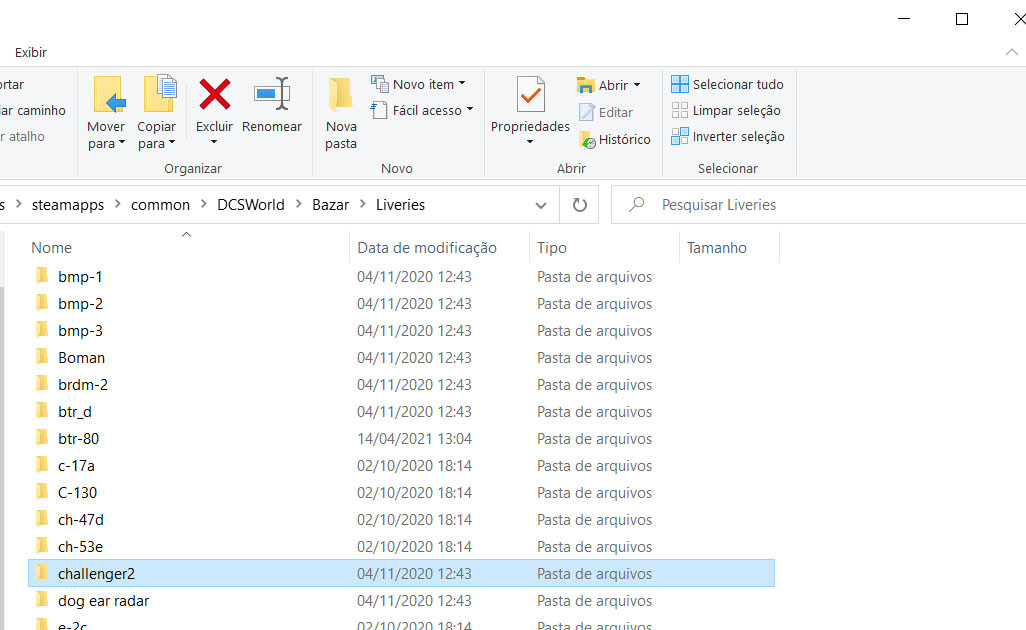
Task: Maximize the Explorer window
Action: coord(962,19)
